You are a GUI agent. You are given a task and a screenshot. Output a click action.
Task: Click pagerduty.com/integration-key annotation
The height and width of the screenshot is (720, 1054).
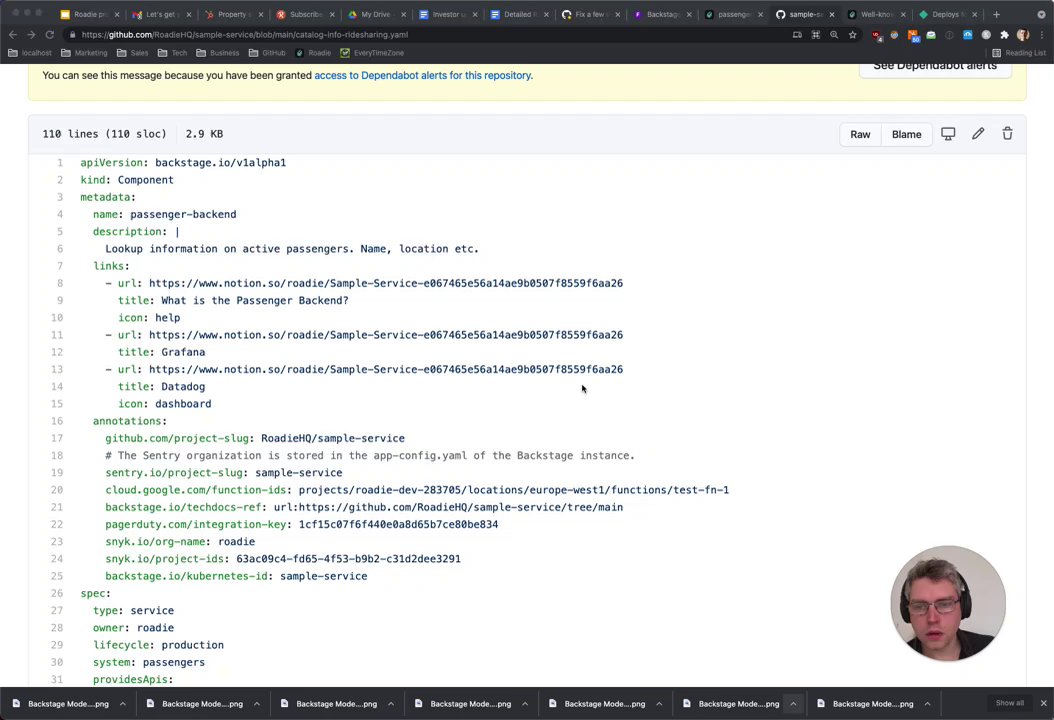[x=196, y=524]
